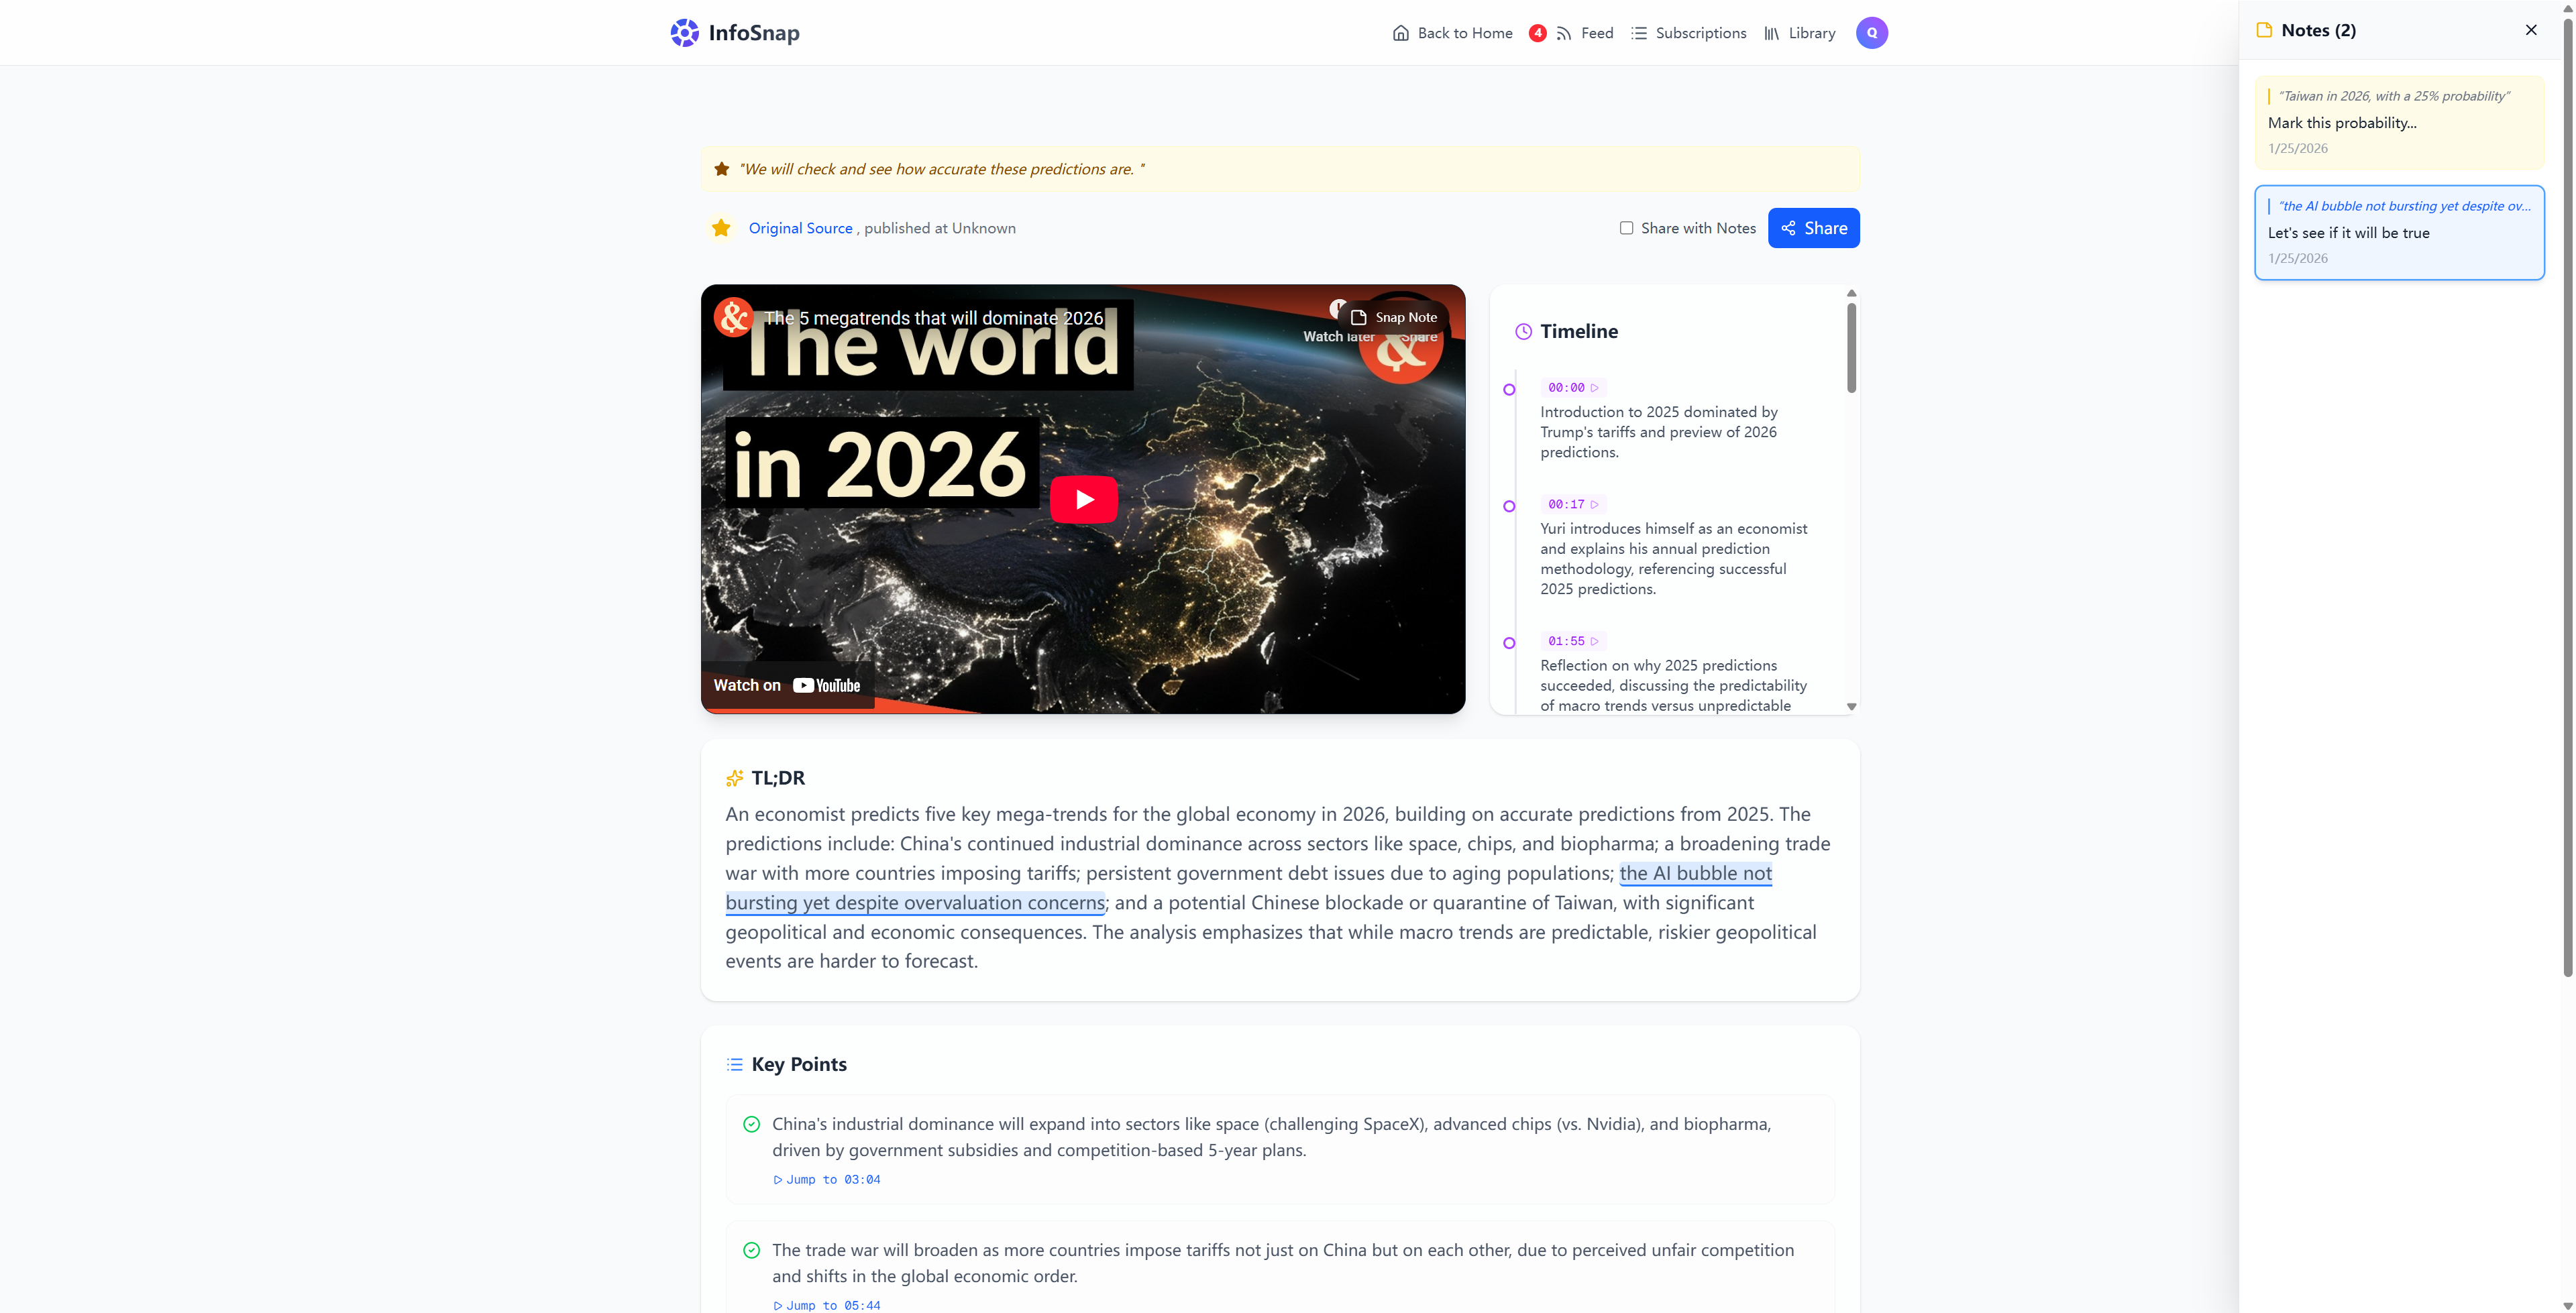
Task: Click the yellow star favorite icon
Action: pos(720,228)
